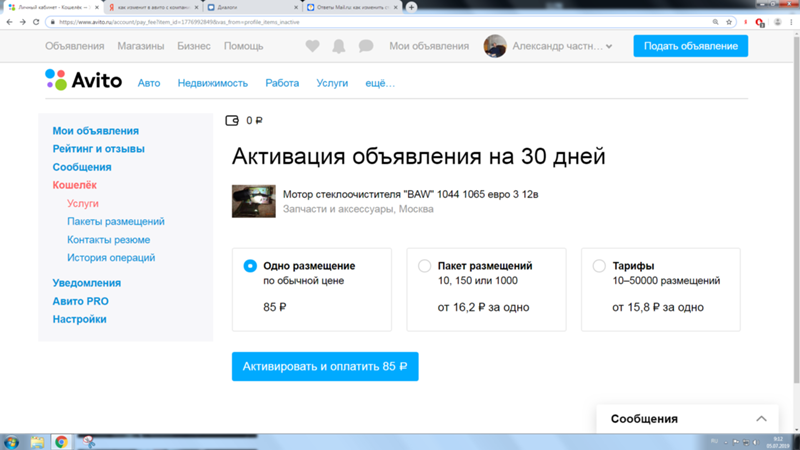
Task: Open the Авто category
Action: pyautogui.click(x=149, y=83)
